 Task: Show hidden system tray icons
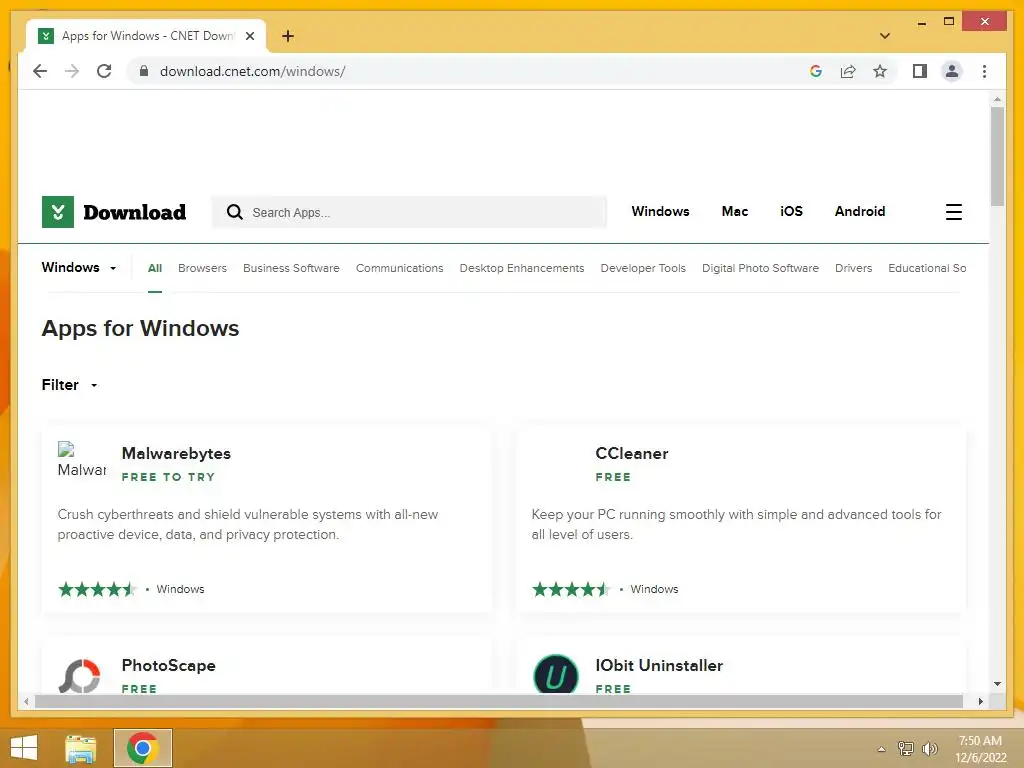pyautogui.click(x=881, y=749)
